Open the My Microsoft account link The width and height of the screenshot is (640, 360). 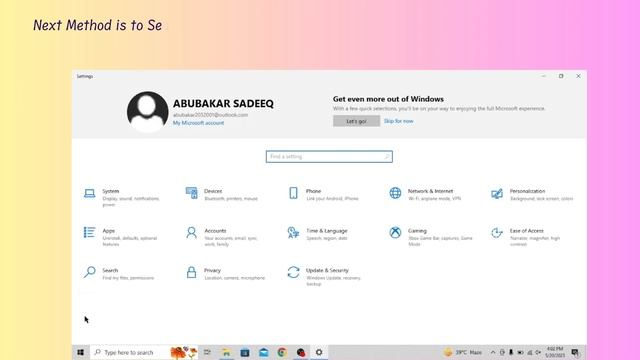click(x=198, y=123)
